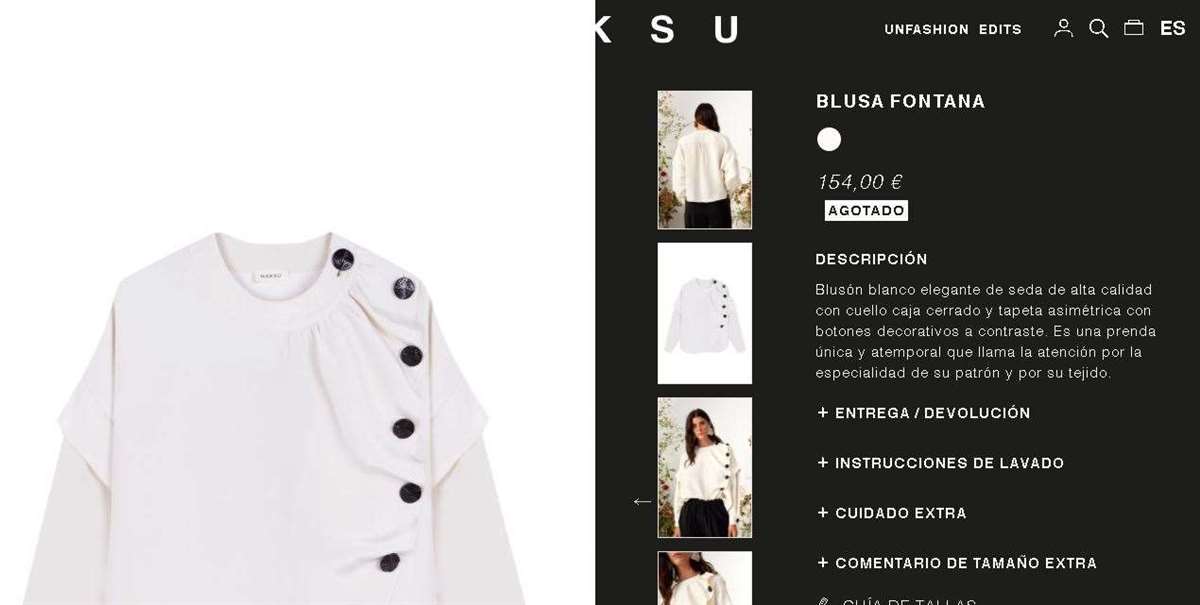Image resolution: width=1200 pixels, height=605 pixels.
Task: Click the Agotado sold-out label
Action: point(866,211)
